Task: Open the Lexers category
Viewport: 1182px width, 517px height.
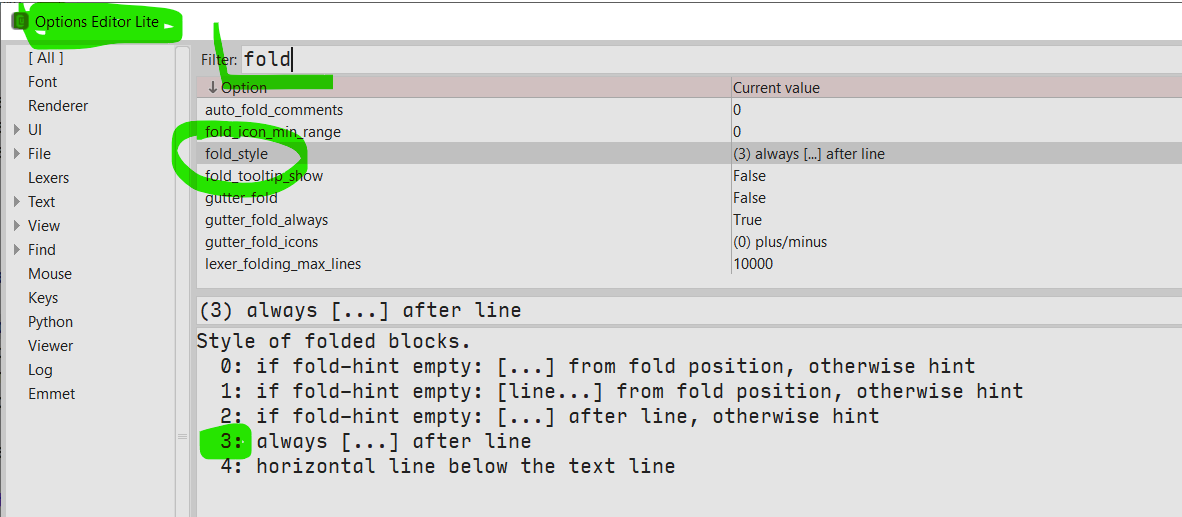Action: (48, 178)
